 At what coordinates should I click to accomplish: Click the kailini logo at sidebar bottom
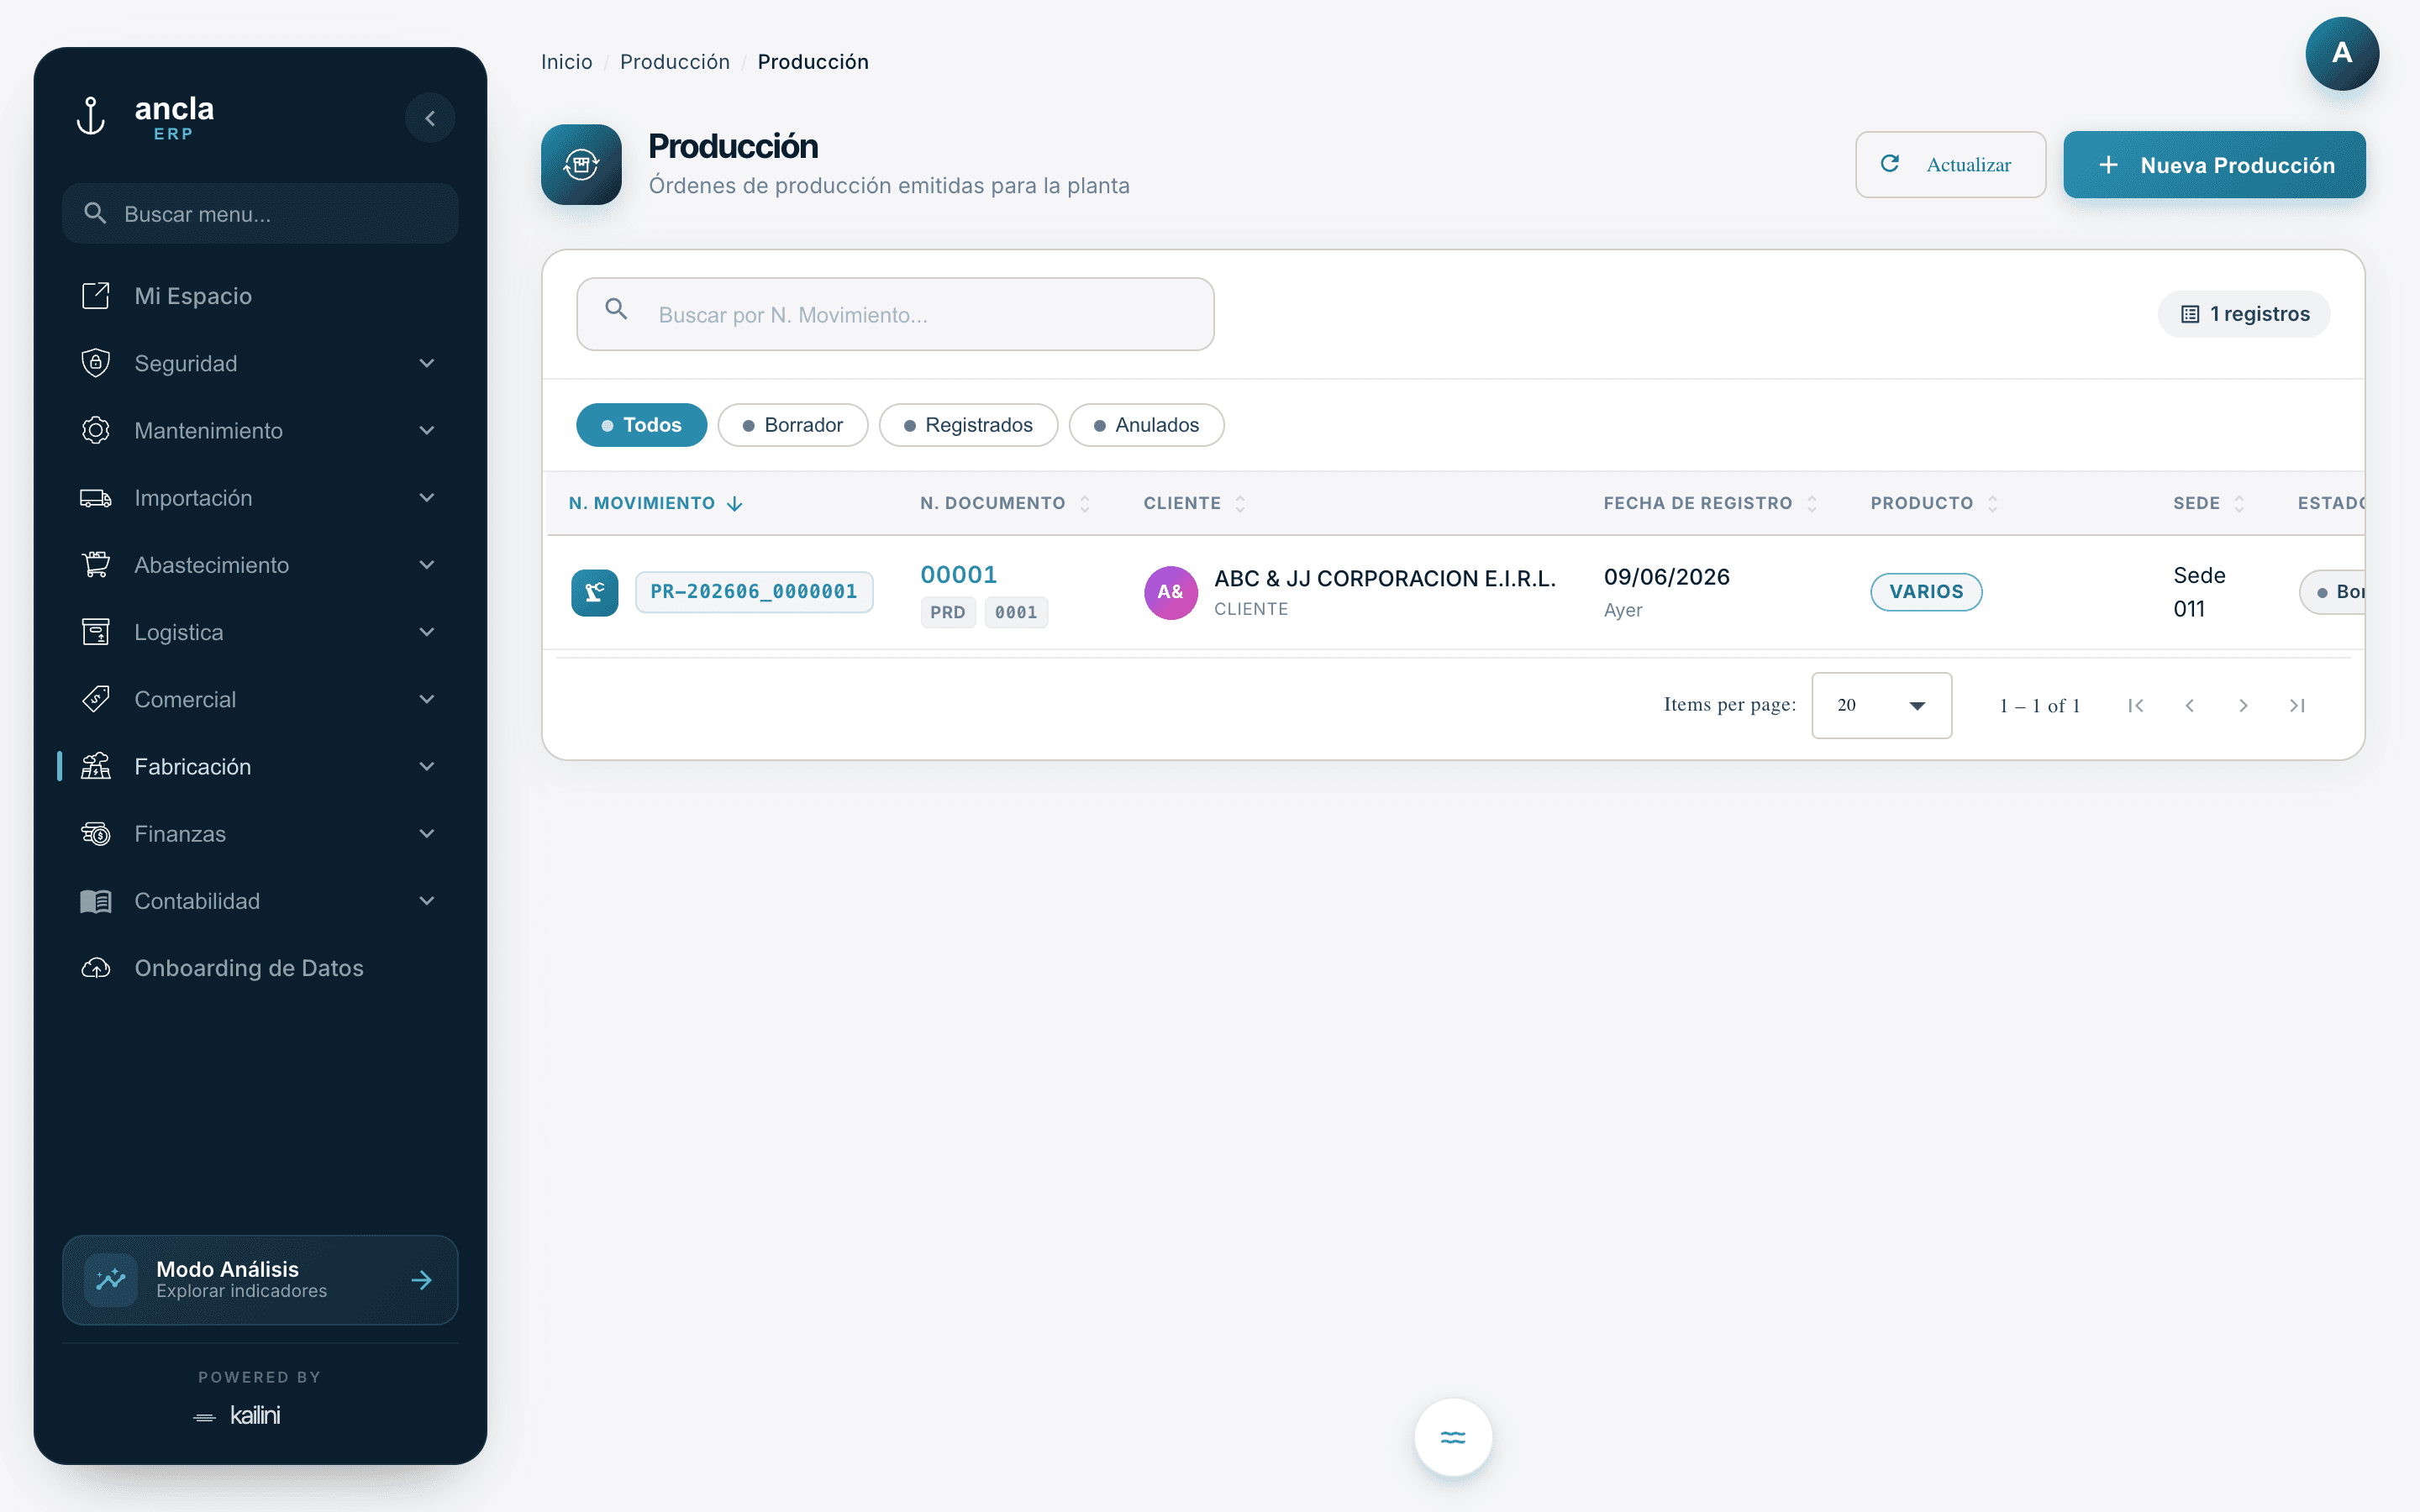coord(238,1415)
